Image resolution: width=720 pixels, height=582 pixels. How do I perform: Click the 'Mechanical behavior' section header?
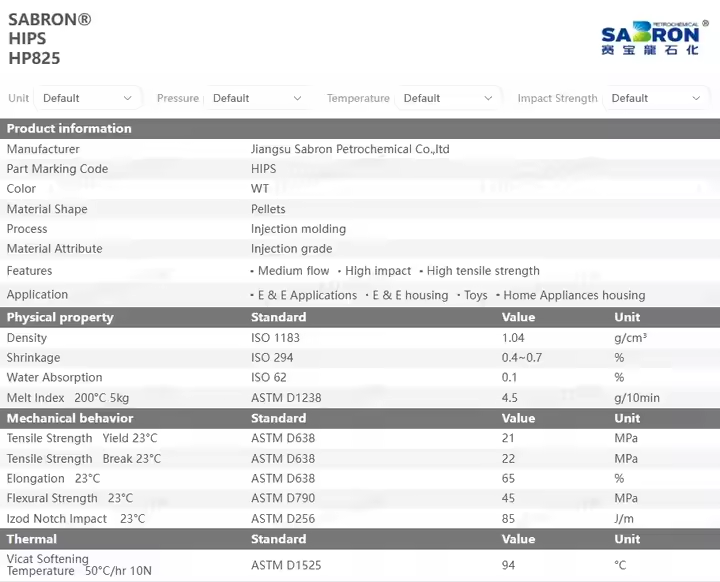(70, 418)
